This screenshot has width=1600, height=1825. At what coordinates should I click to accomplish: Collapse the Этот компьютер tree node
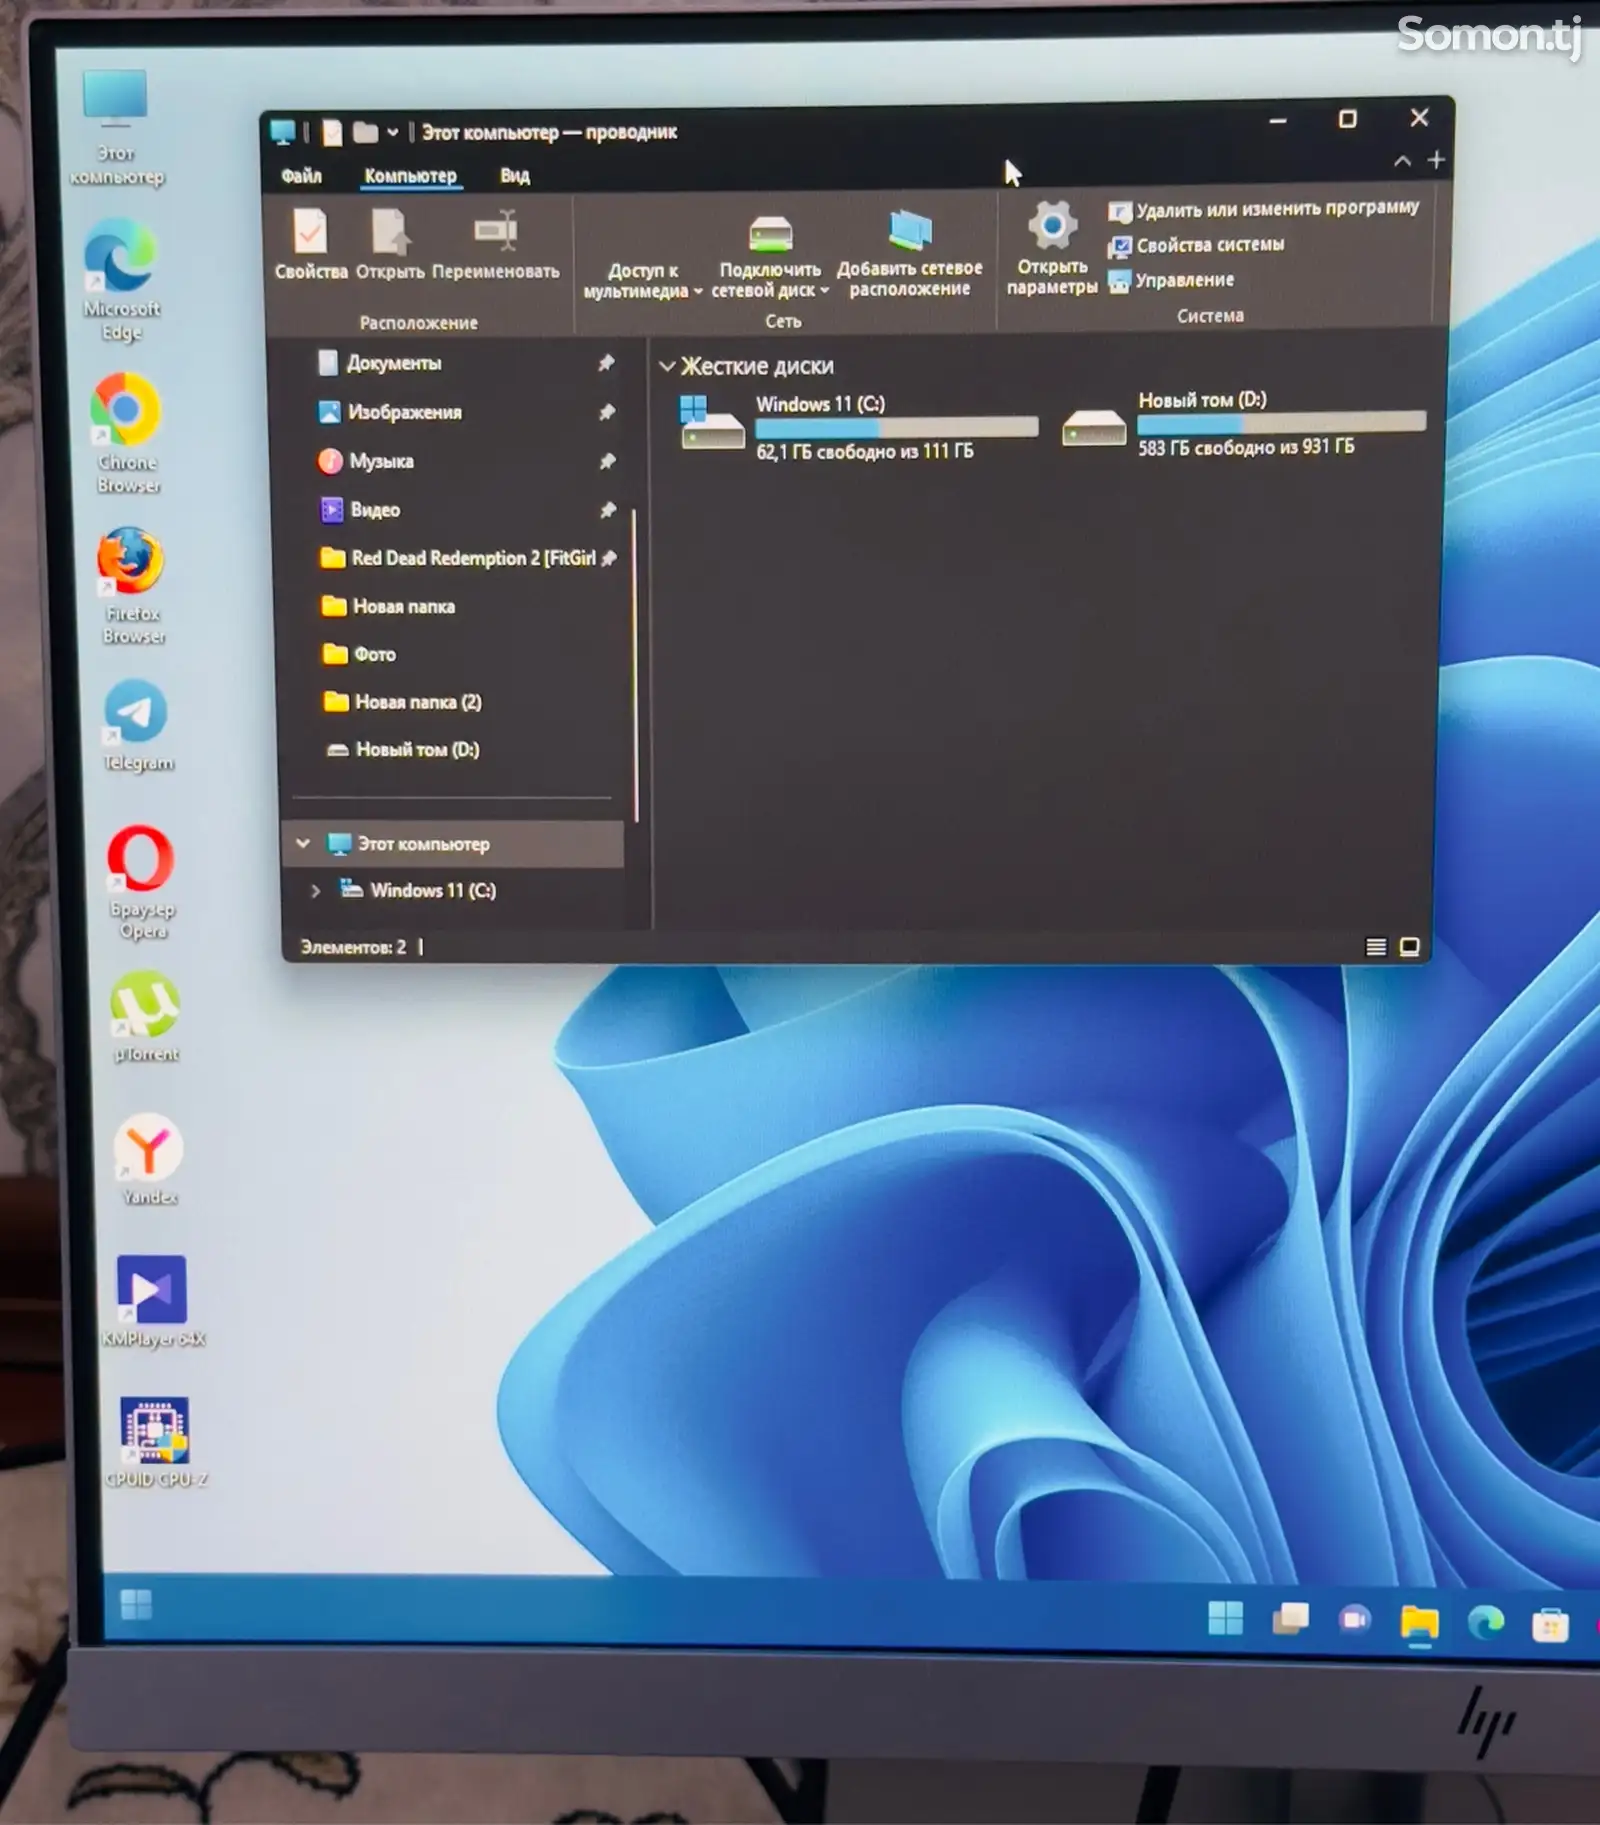303,843
